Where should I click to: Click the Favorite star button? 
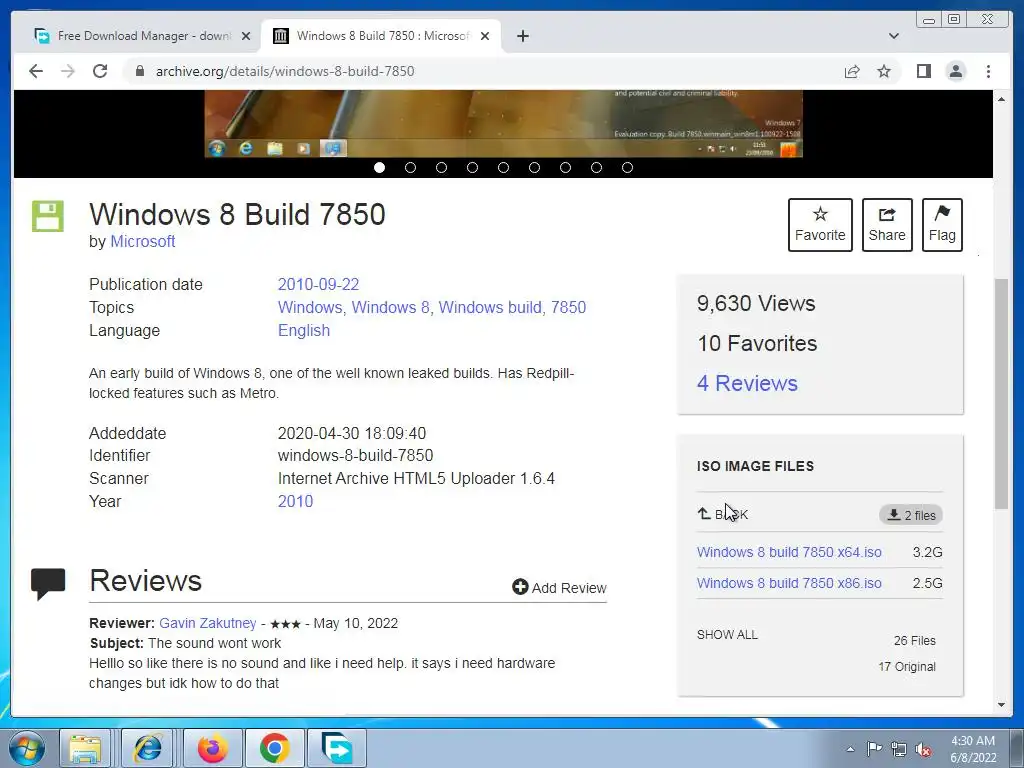(820, 225)
